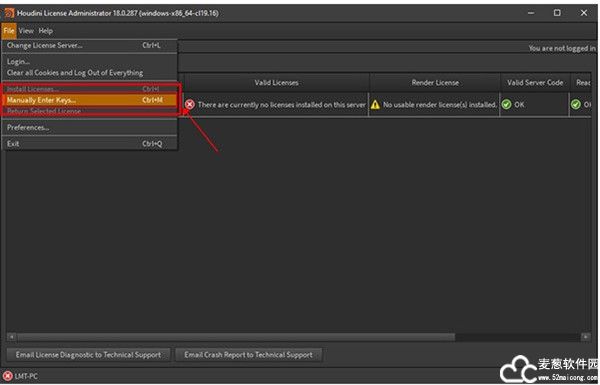Maximize the License Administrator window
This screenshot has height=385, width=600.
557,13
